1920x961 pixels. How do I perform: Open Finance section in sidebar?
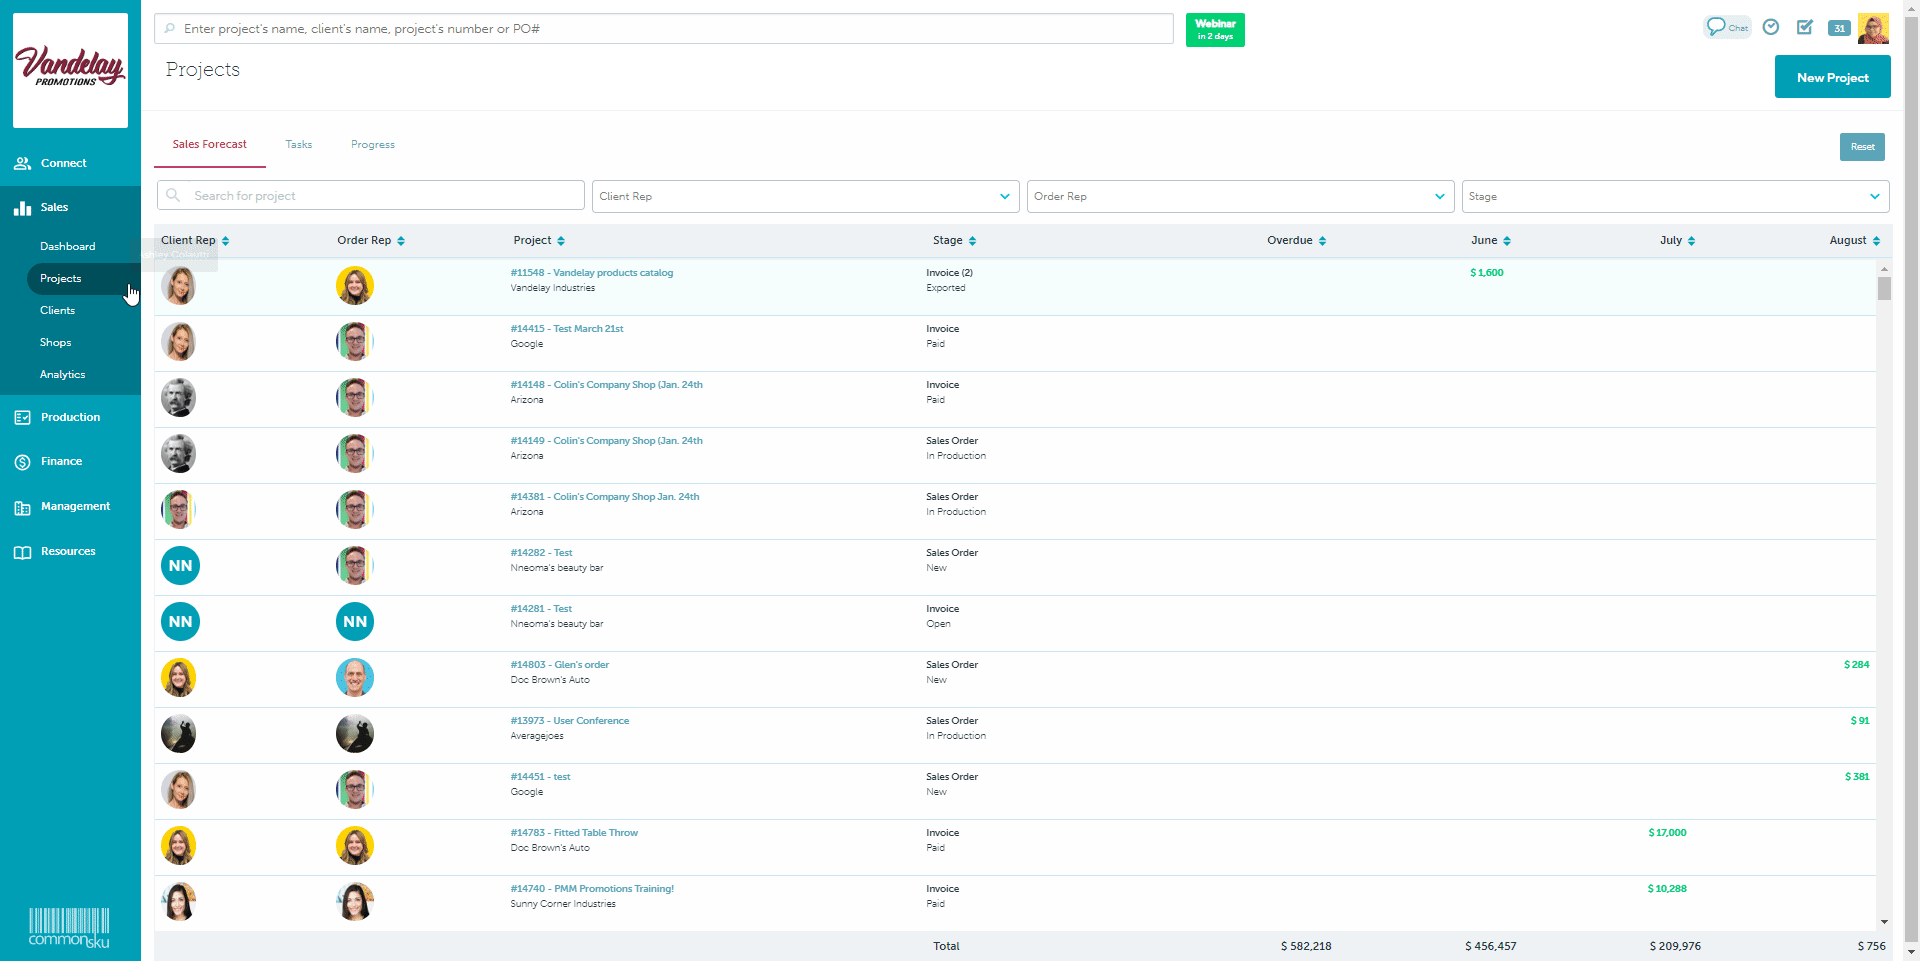point(61,461)
